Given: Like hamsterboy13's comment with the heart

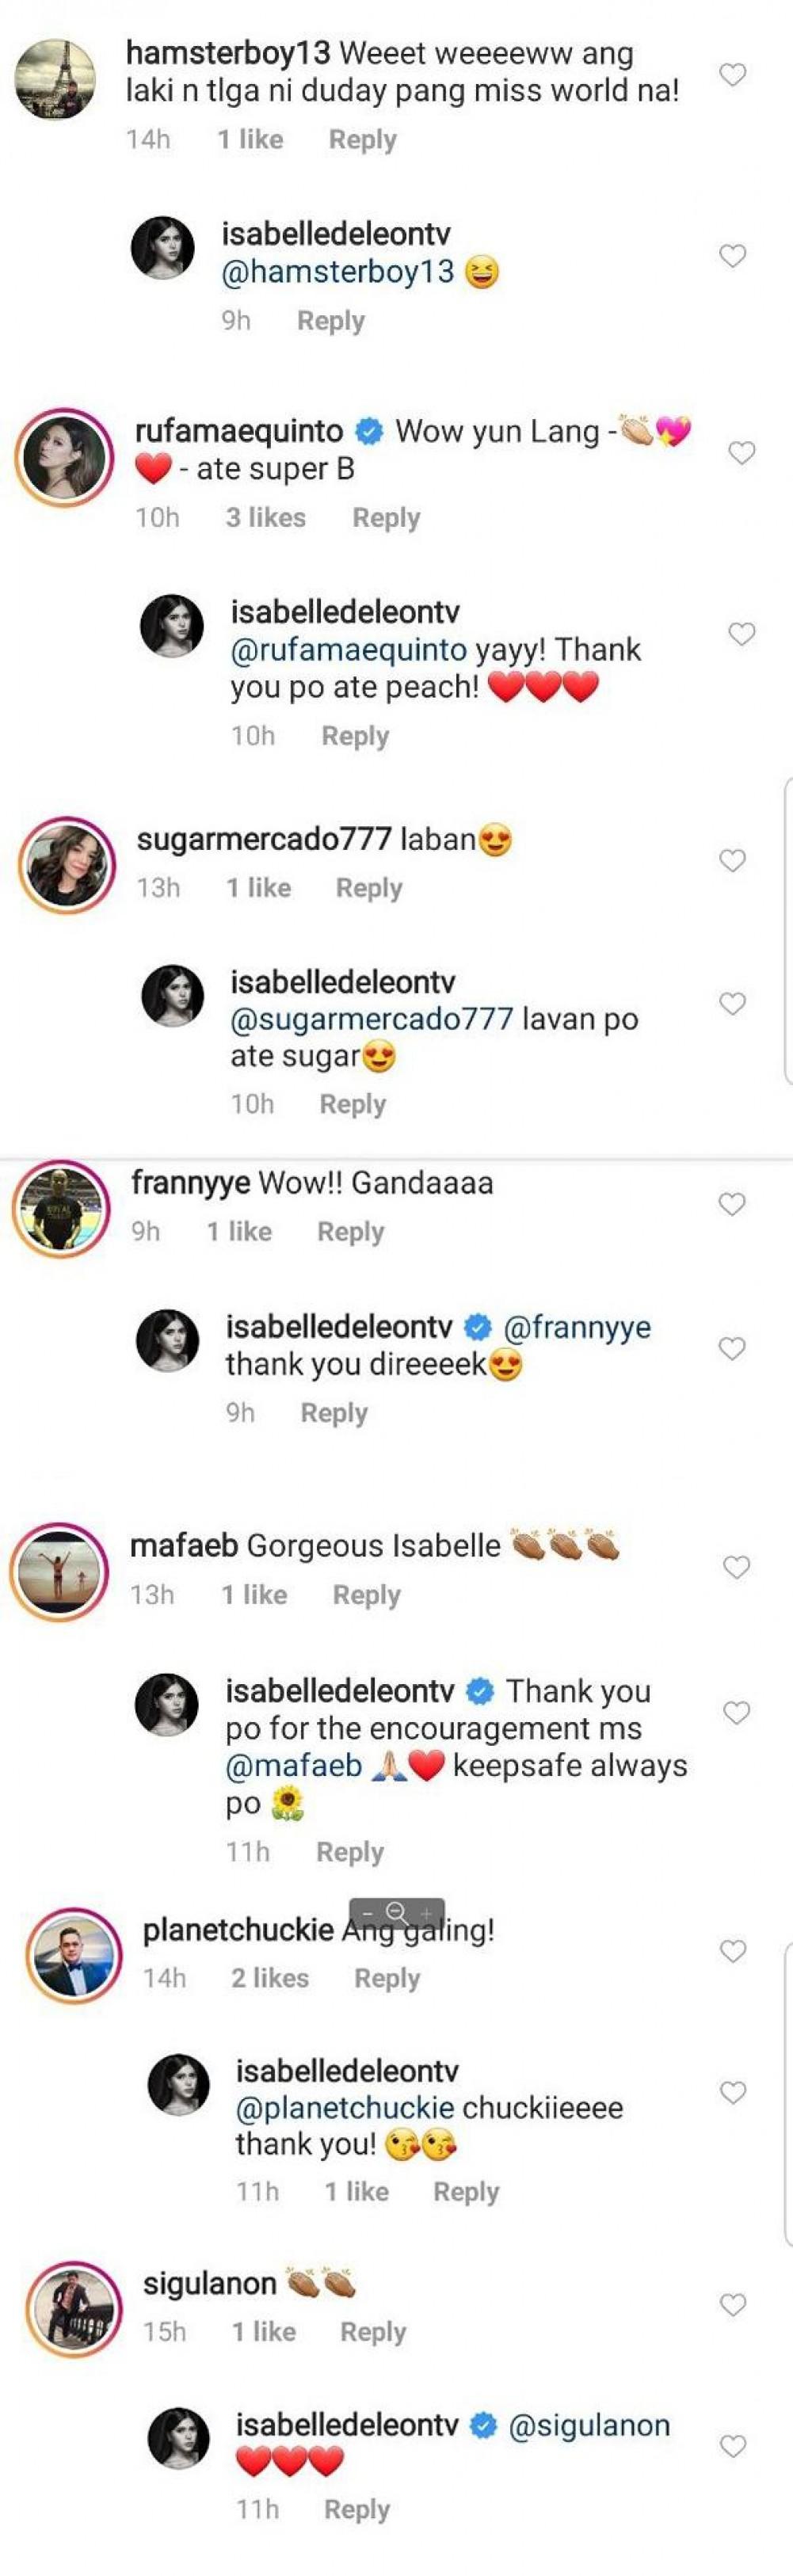Looking at the screenshot, I should [x=733, y=75].
